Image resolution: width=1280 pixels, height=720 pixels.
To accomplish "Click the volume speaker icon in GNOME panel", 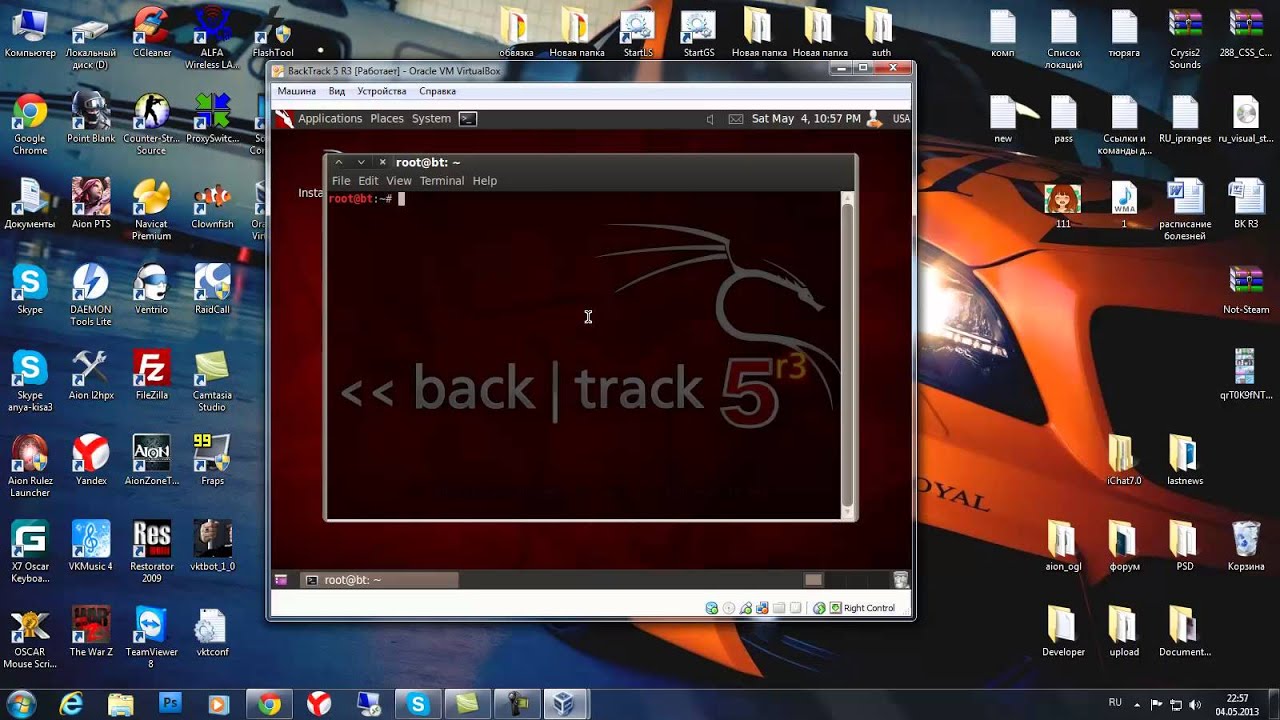I will [710, 119].
